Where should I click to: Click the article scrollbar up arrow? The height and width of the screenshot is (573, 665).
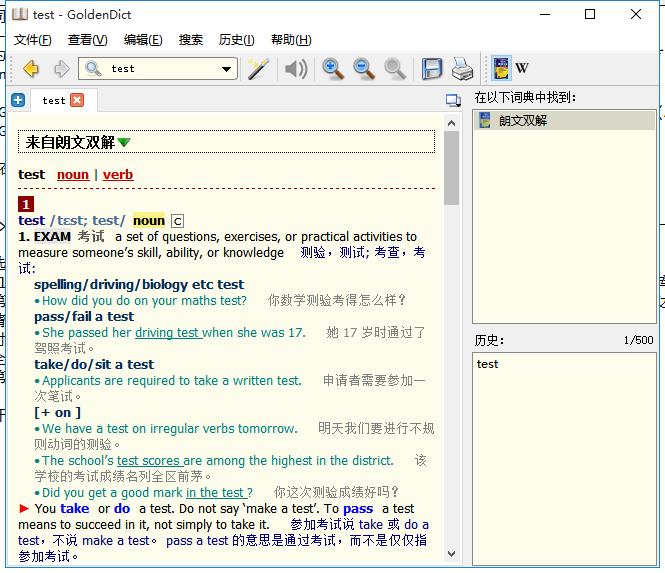(452, 123)
